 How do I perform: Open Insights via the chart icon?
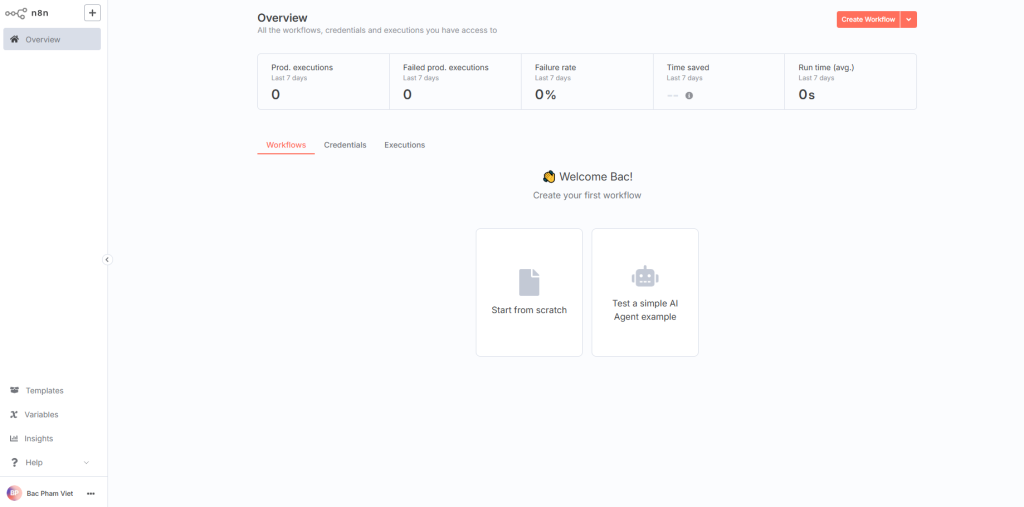14,438
